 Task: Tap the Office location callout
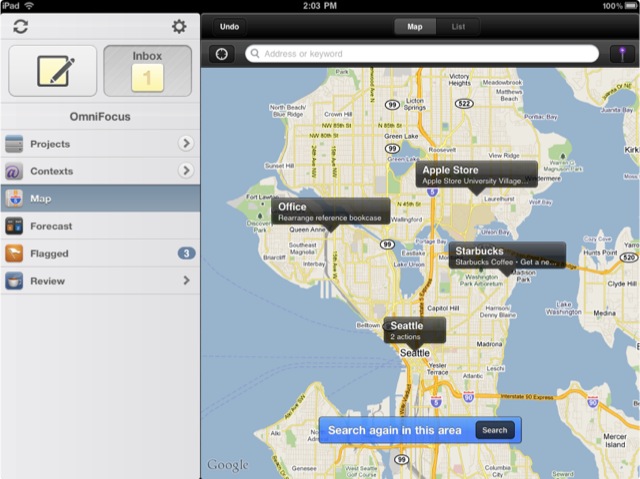pos(329,212)
